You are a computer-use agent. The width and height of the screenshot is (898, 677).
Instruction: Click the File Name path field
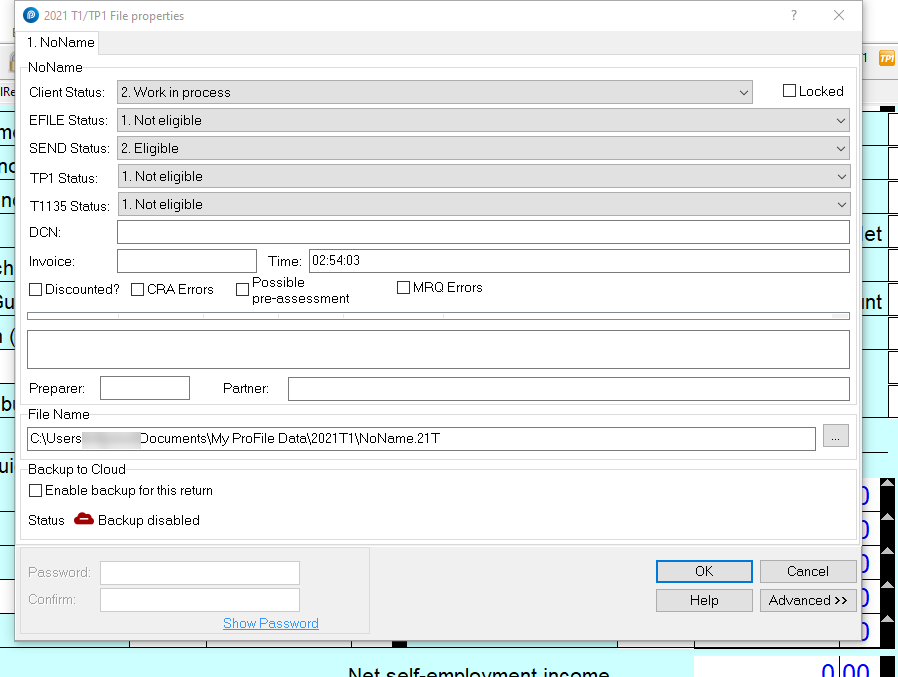(421, 439)
